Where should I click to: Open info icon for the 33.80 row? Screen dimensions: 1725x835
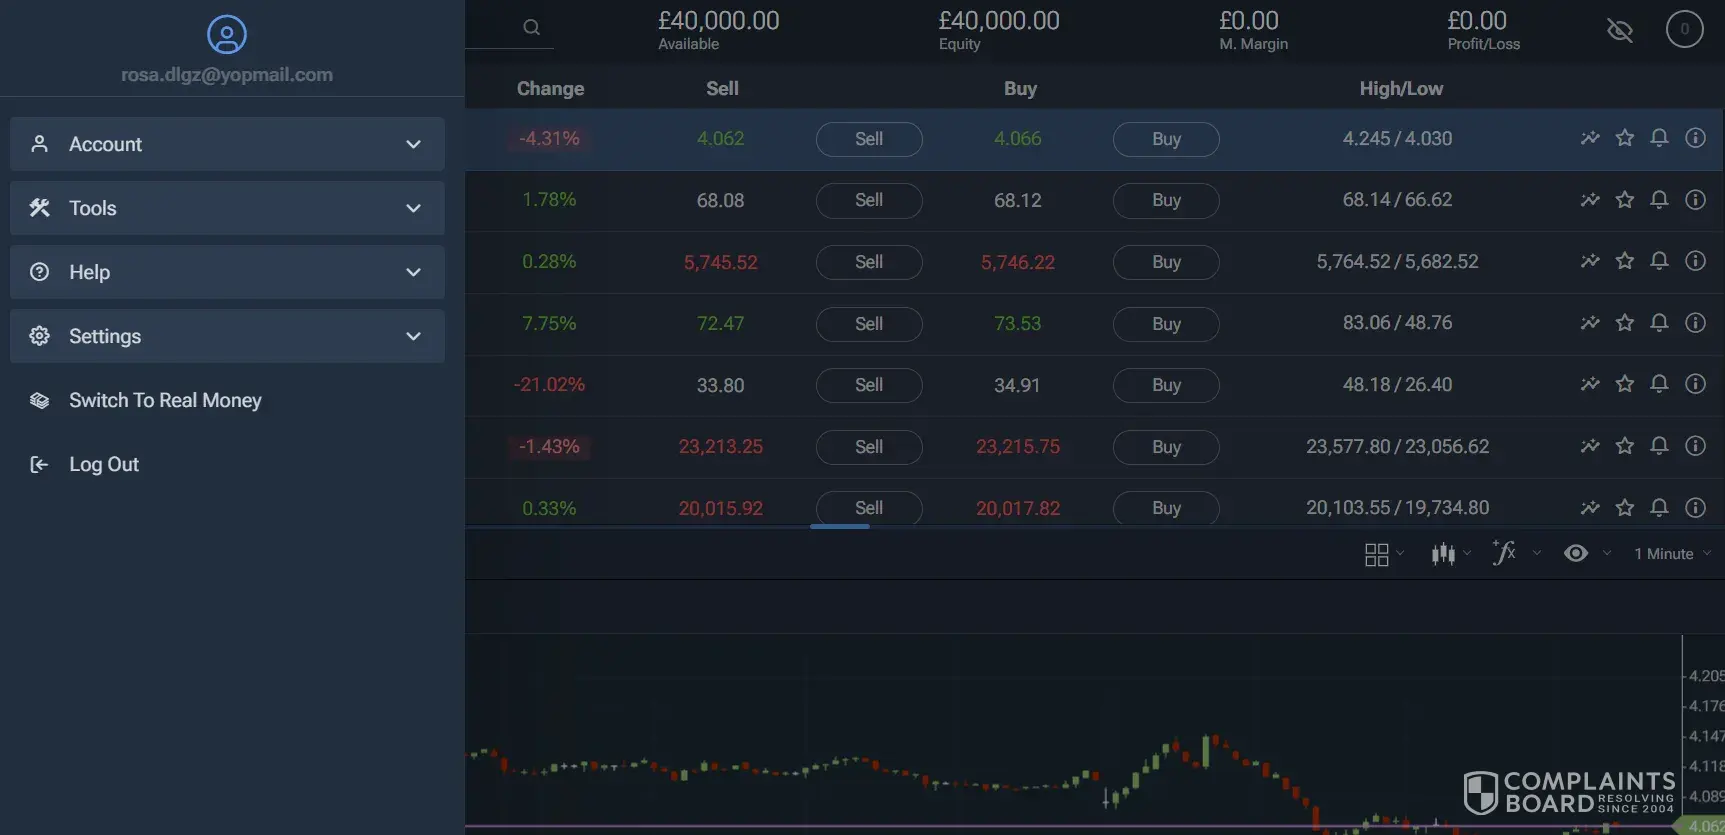pyautogui.click(x=1695, y=384)
